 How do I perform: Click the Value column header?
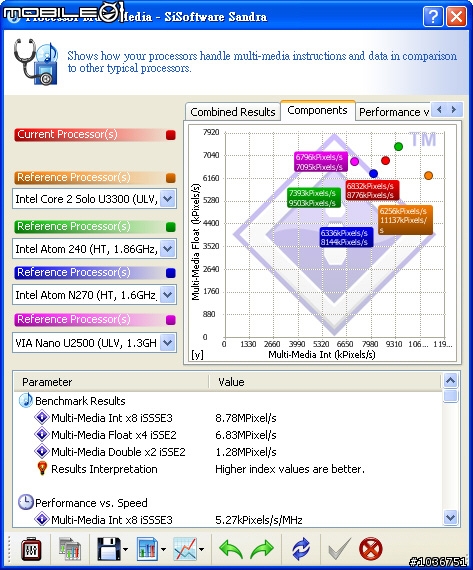[x=325, y=382]
